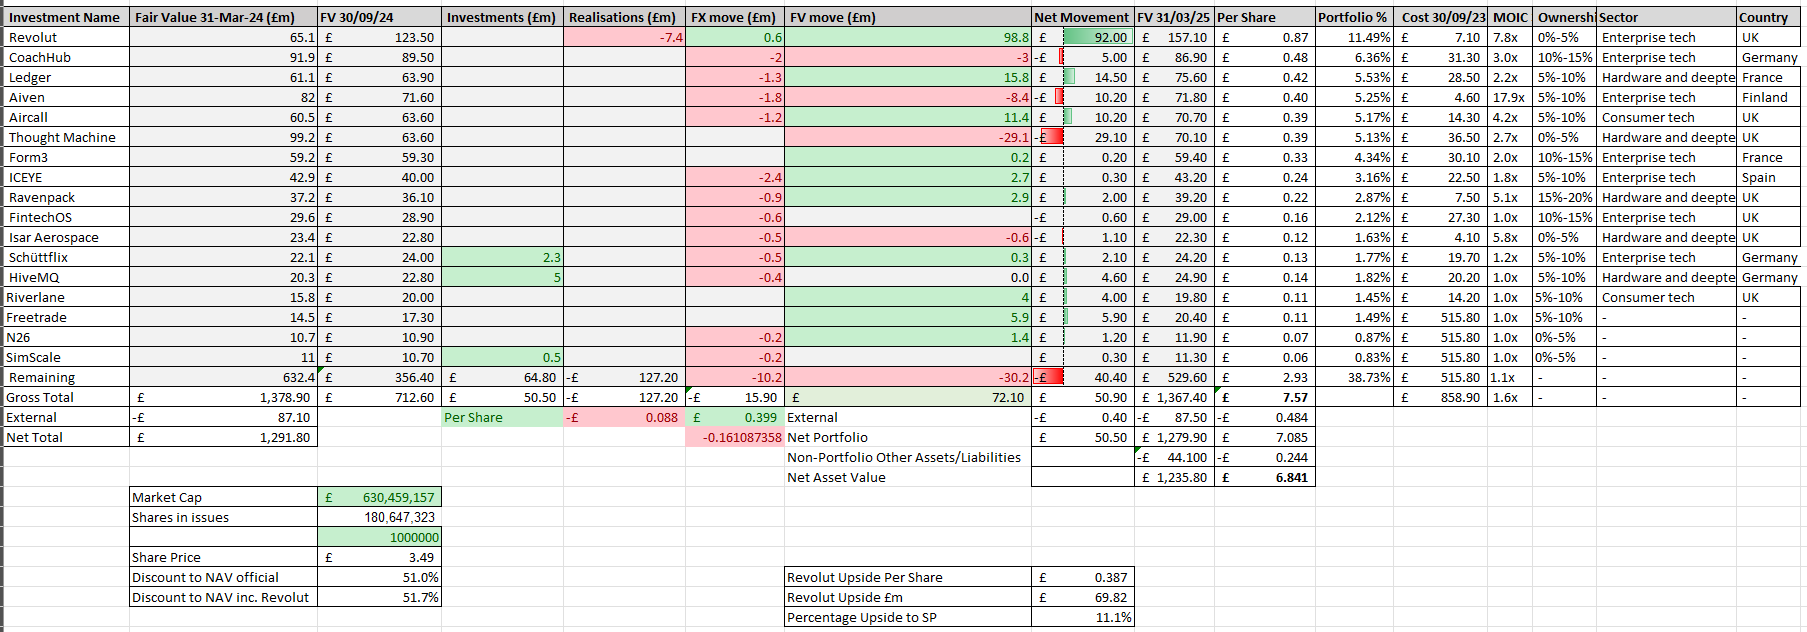Image resolution: width=1807 pixels, height=632 pixels.
Task: Click the red -0.161087358 cell
Action: pos(735,437)
